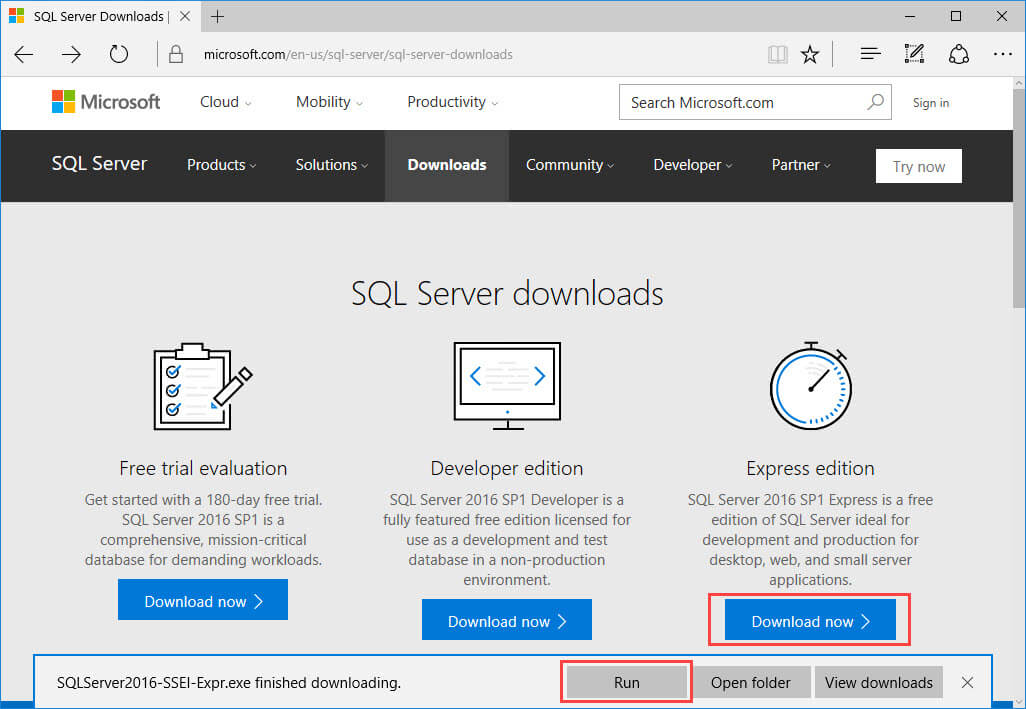Image resolution: width=1026 pixels, height=709 pixels.
Task: Click the Developer edition monitor icon
Action: pyautogui.click(x=507, y=386)
